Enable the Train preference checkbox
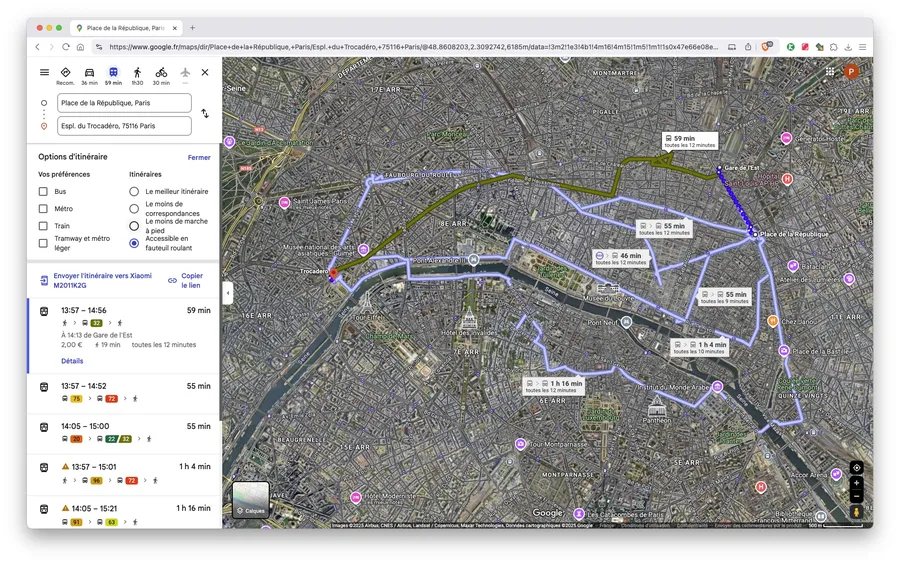This screenshot has height=564, width=900. click(x=43, y=226)
